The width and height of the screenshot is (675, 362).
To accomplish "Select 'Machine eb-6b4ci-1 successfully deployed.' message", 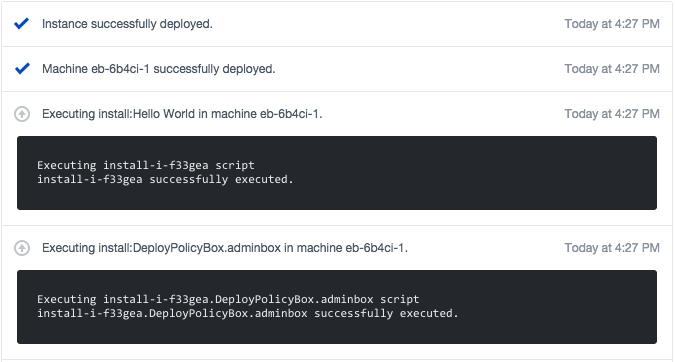I will click(158, 69).
